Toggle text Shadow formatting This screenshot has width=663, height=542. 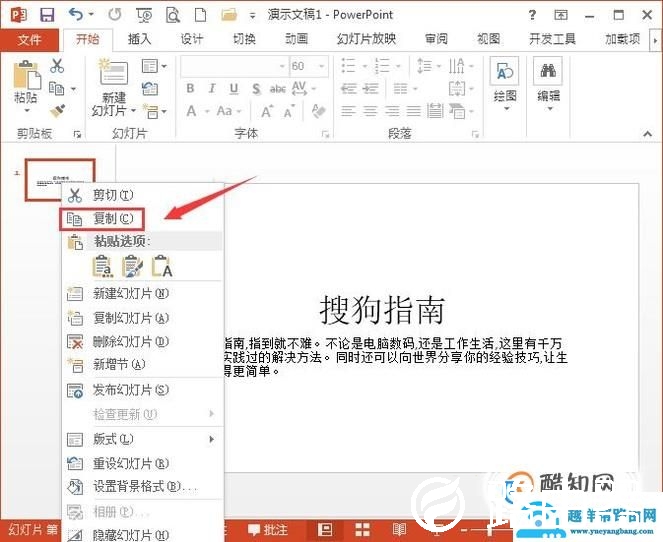pyautogui.click(x=256, y=89)
